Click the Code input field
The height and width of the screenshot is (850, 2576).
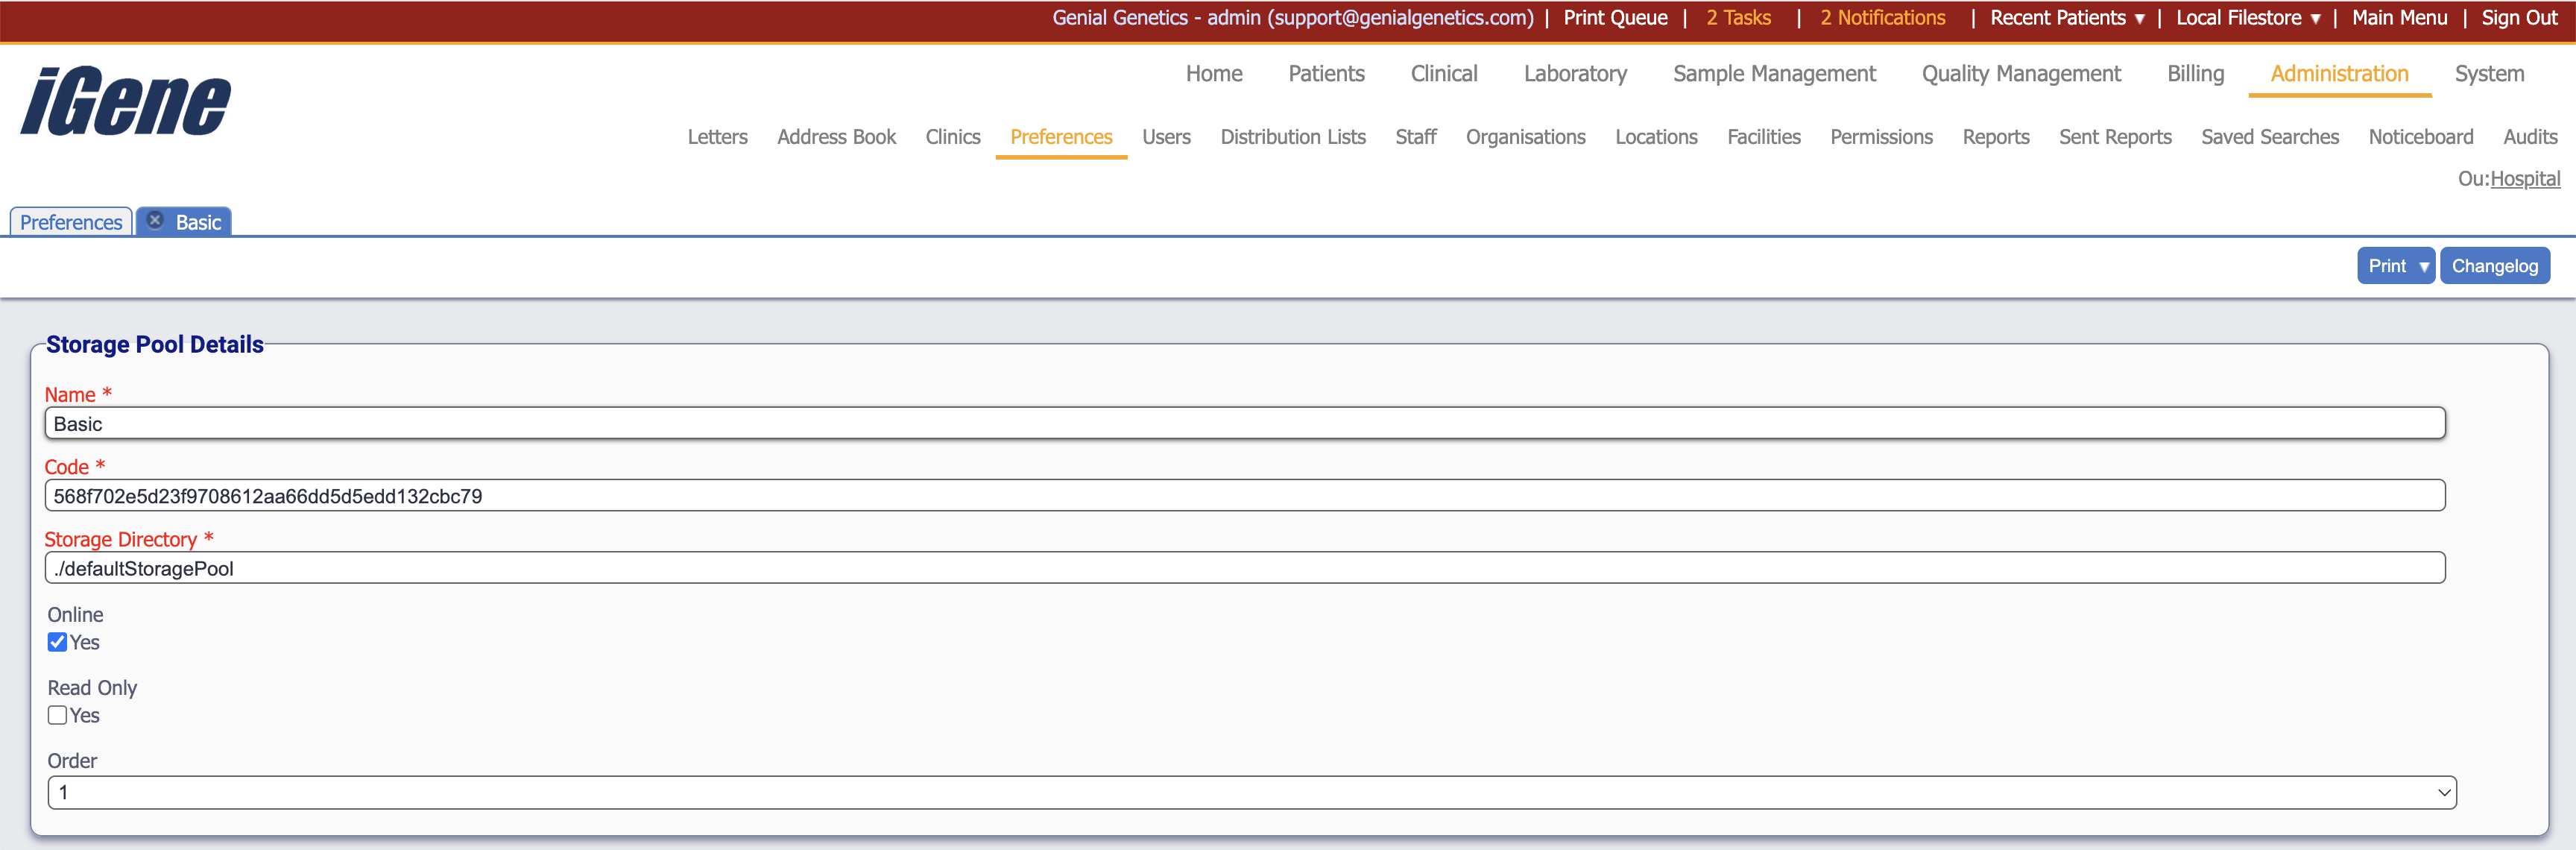1244,496
